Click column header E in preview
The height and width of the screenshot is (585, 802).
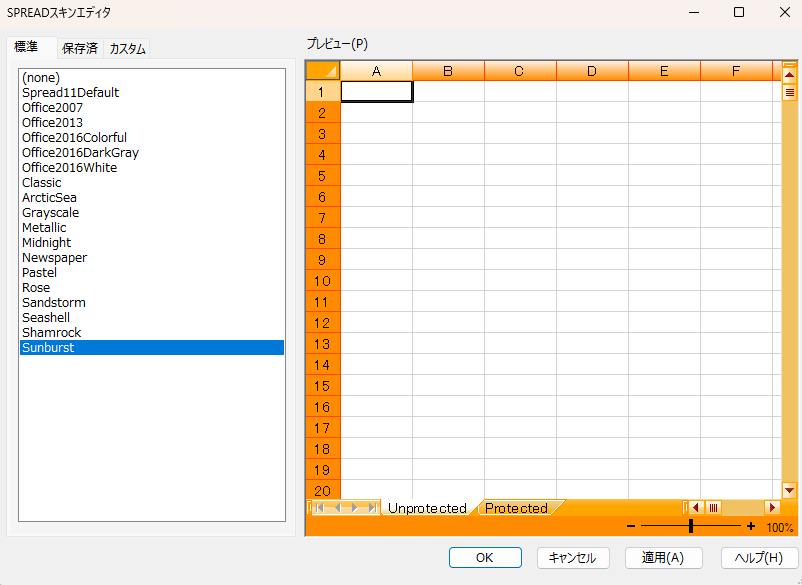pyautogui.click(x=664, y=71)
